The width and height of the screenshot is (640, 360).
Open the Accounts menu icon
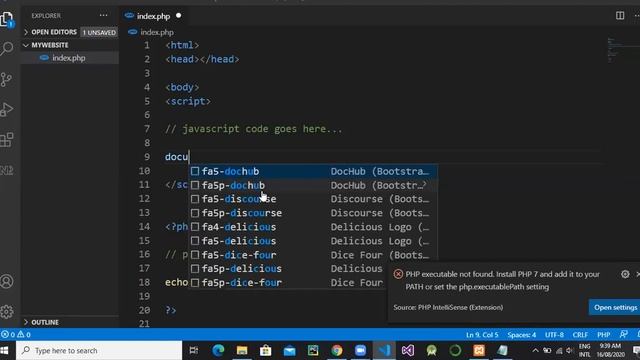point(7,282)
